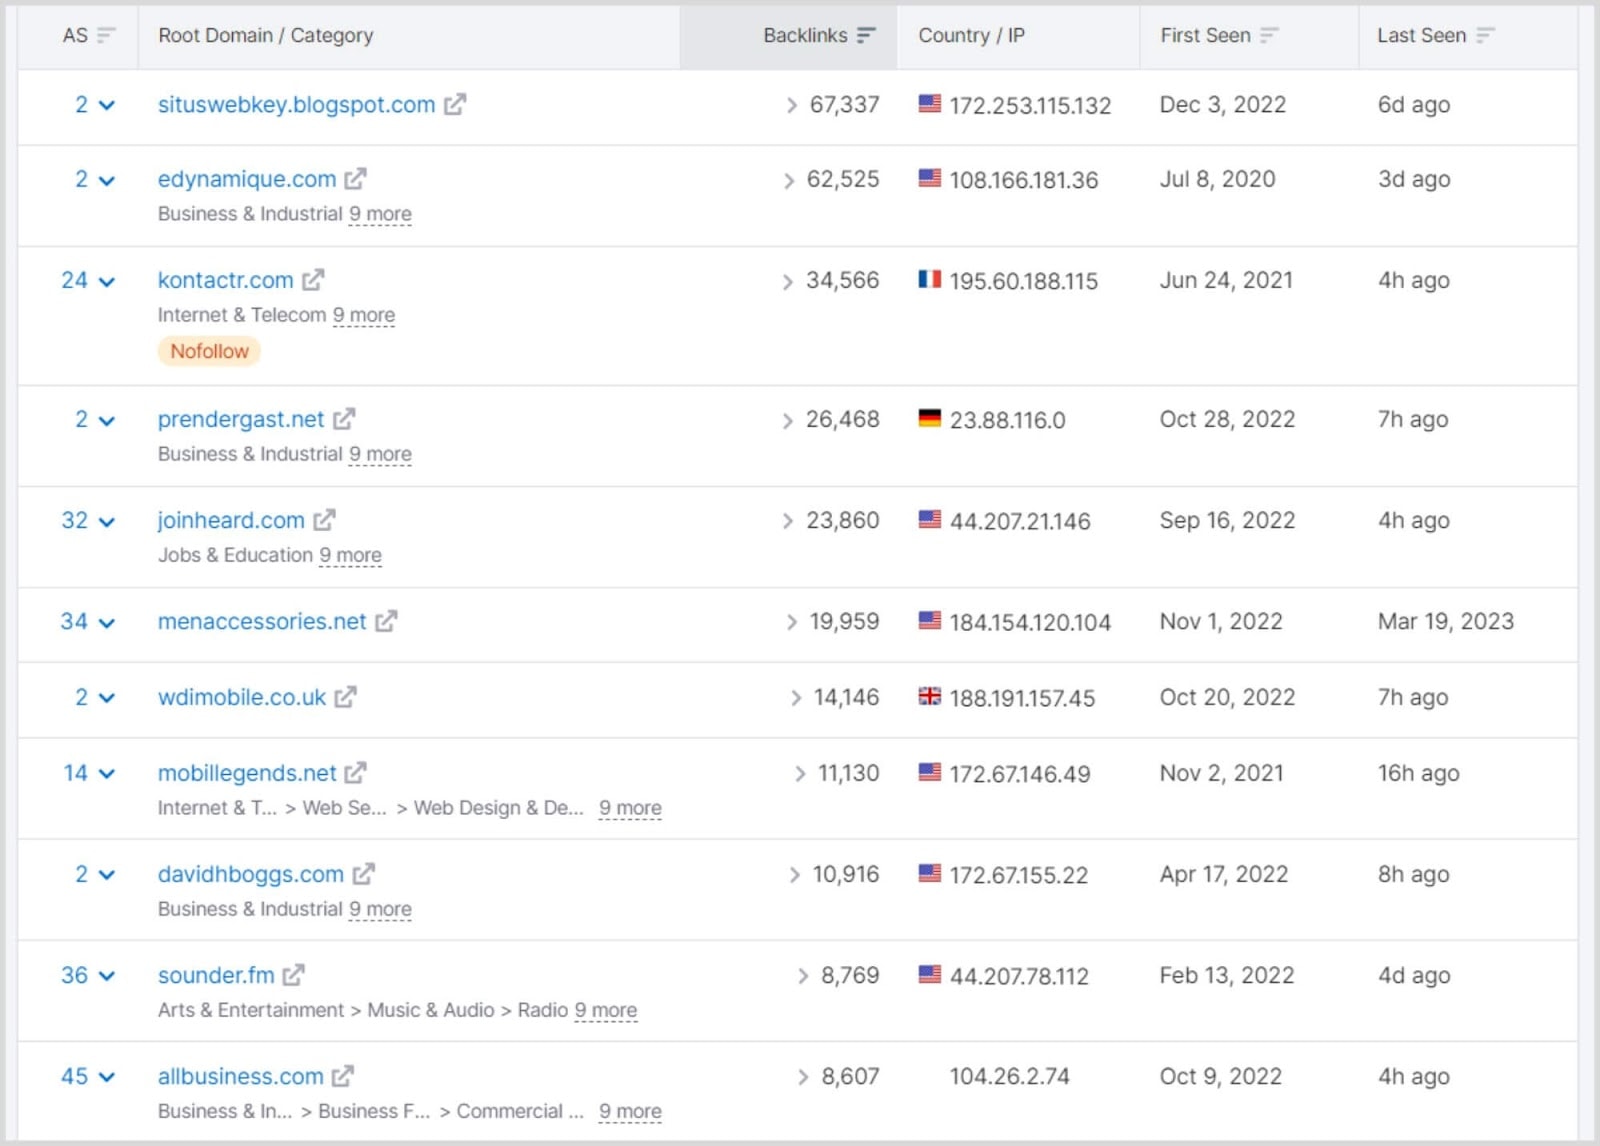This screenshot has height=1146, width=1600.
Task: Expand the AS dropdown next to edynamique.com
Action: point(105,180)
